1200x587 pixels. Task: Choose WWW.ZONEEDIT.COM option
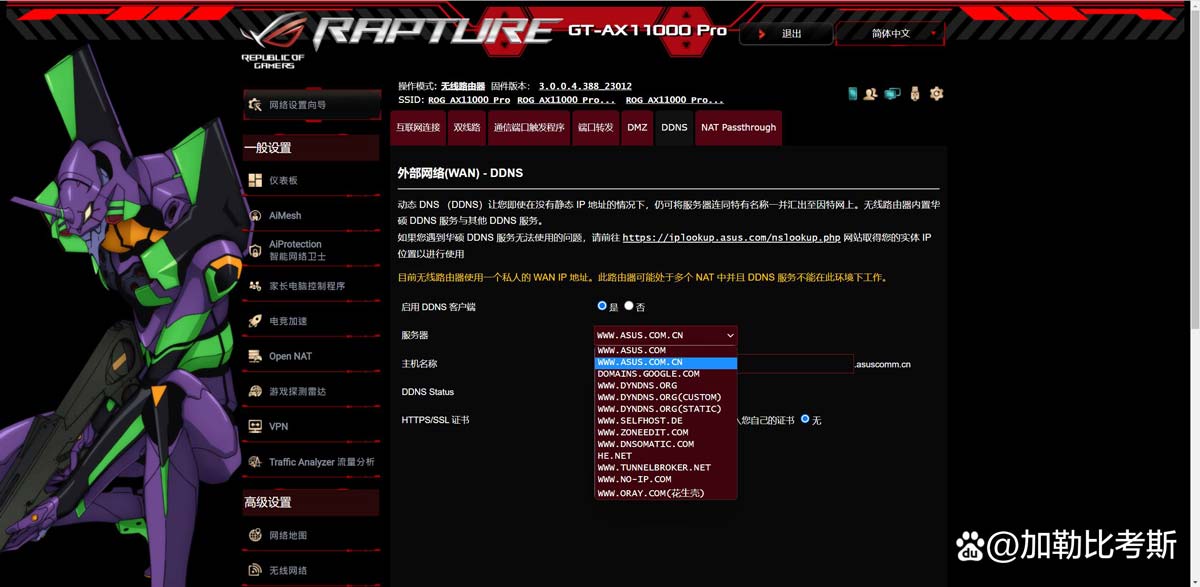[x=666, y=432]
